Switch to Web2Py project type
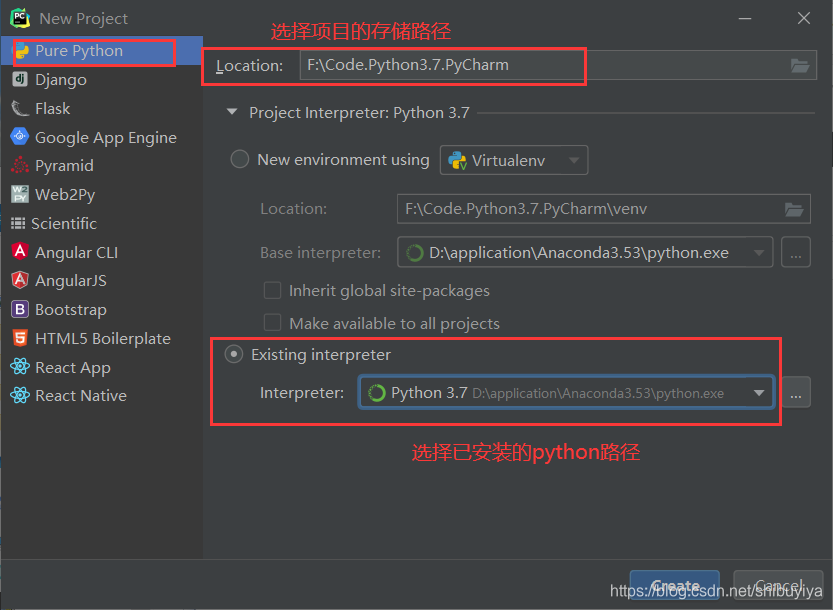Viewport: 833px width, 610px height. [102, 194]
